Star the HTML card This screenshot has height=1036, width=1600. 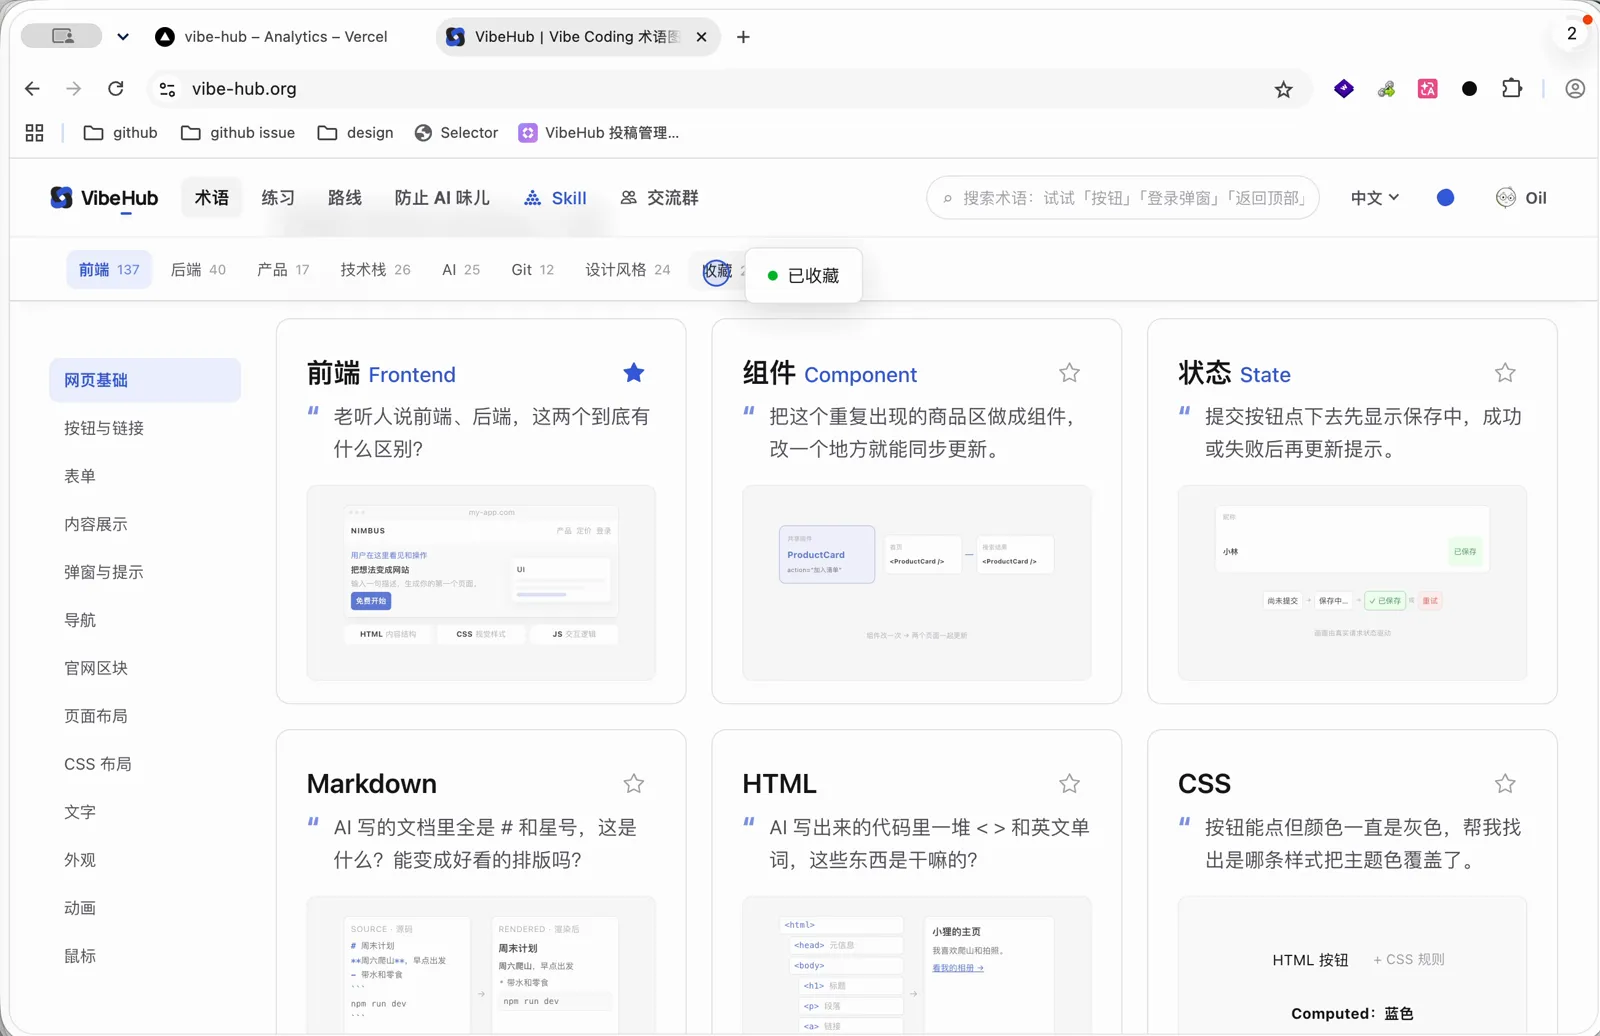coord(1069,784)
